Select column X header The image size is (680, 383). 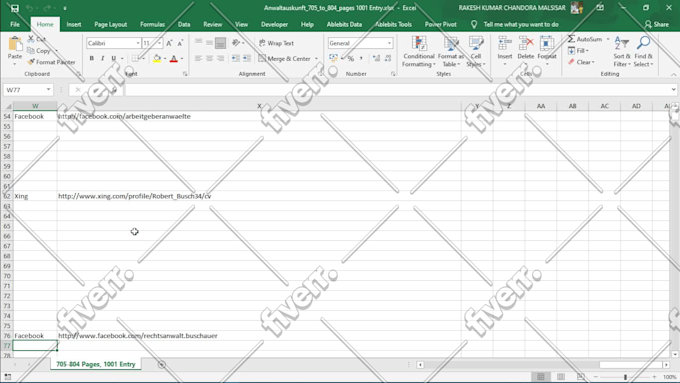point(259,106)
